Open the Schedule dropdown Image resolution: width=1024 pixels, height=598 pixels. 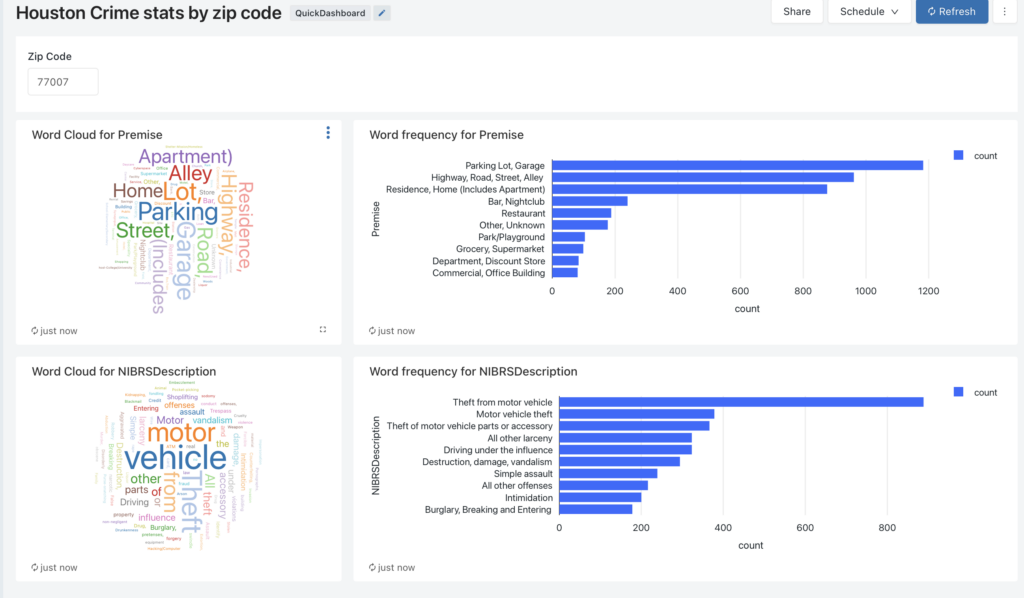[x=868, y=12]
